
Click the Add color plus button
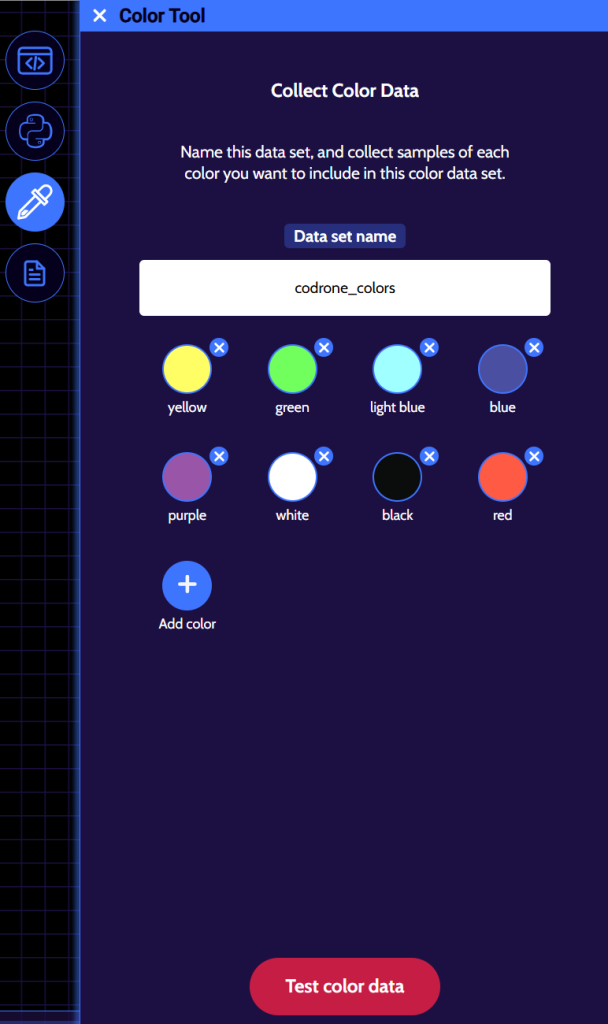(x=187, y=585)
